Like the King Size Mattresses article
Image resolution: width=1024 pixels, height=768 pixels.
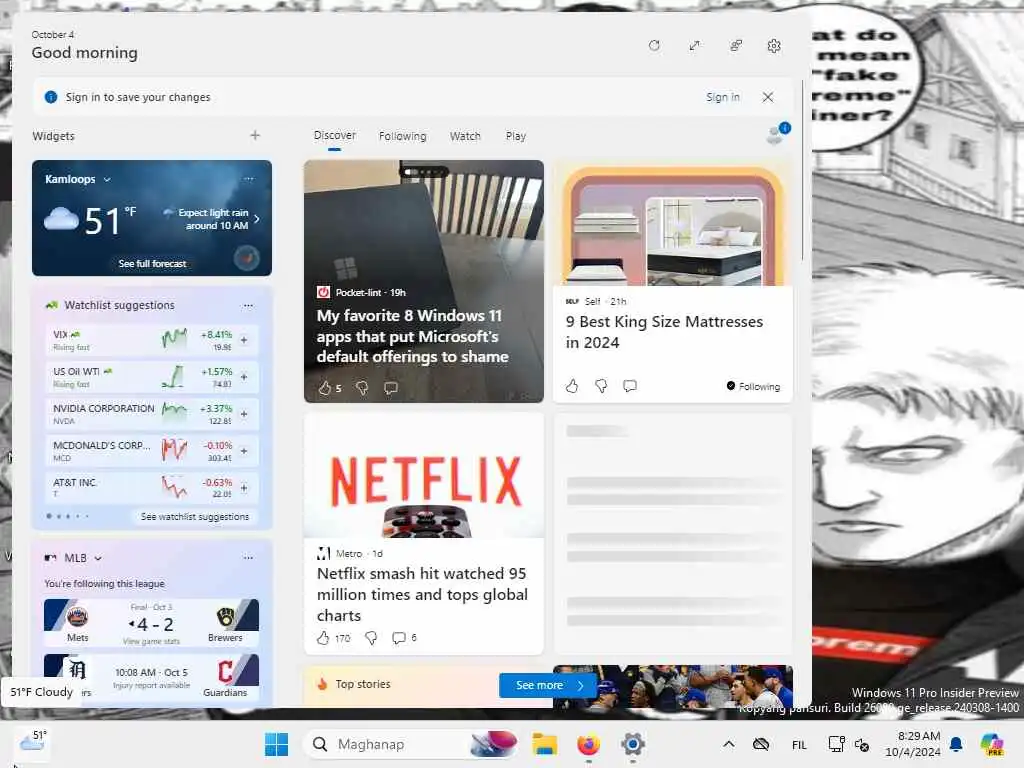click(x=572, y=386)
